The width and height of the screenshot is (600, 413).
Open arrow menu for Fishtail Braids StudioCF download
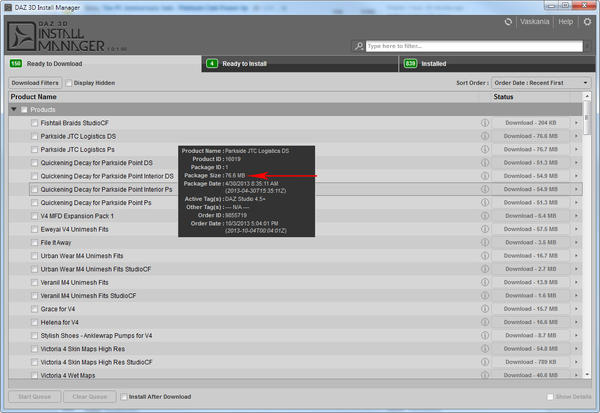tap(576, 123)
